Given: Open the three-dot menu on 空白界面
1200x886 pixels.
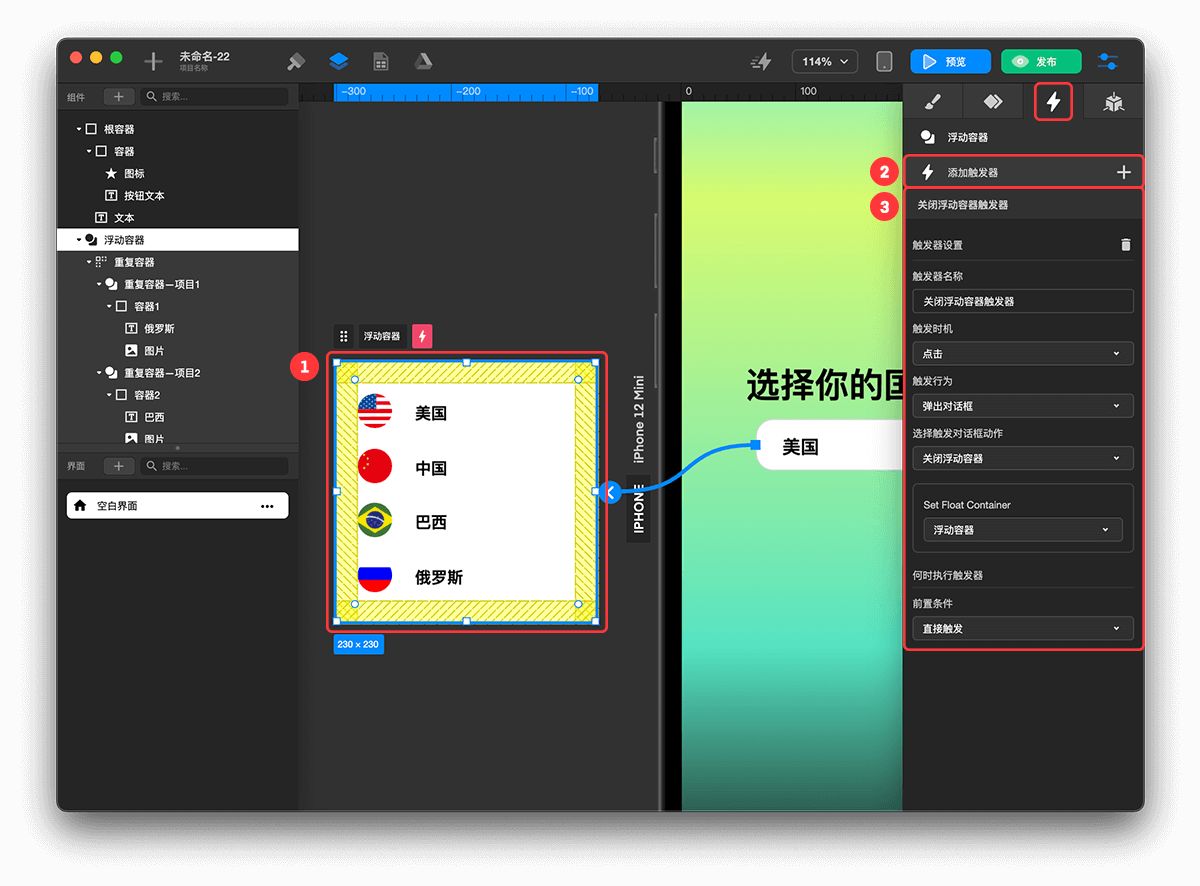Looking at the screenshot, I should [x=267, y=506].
